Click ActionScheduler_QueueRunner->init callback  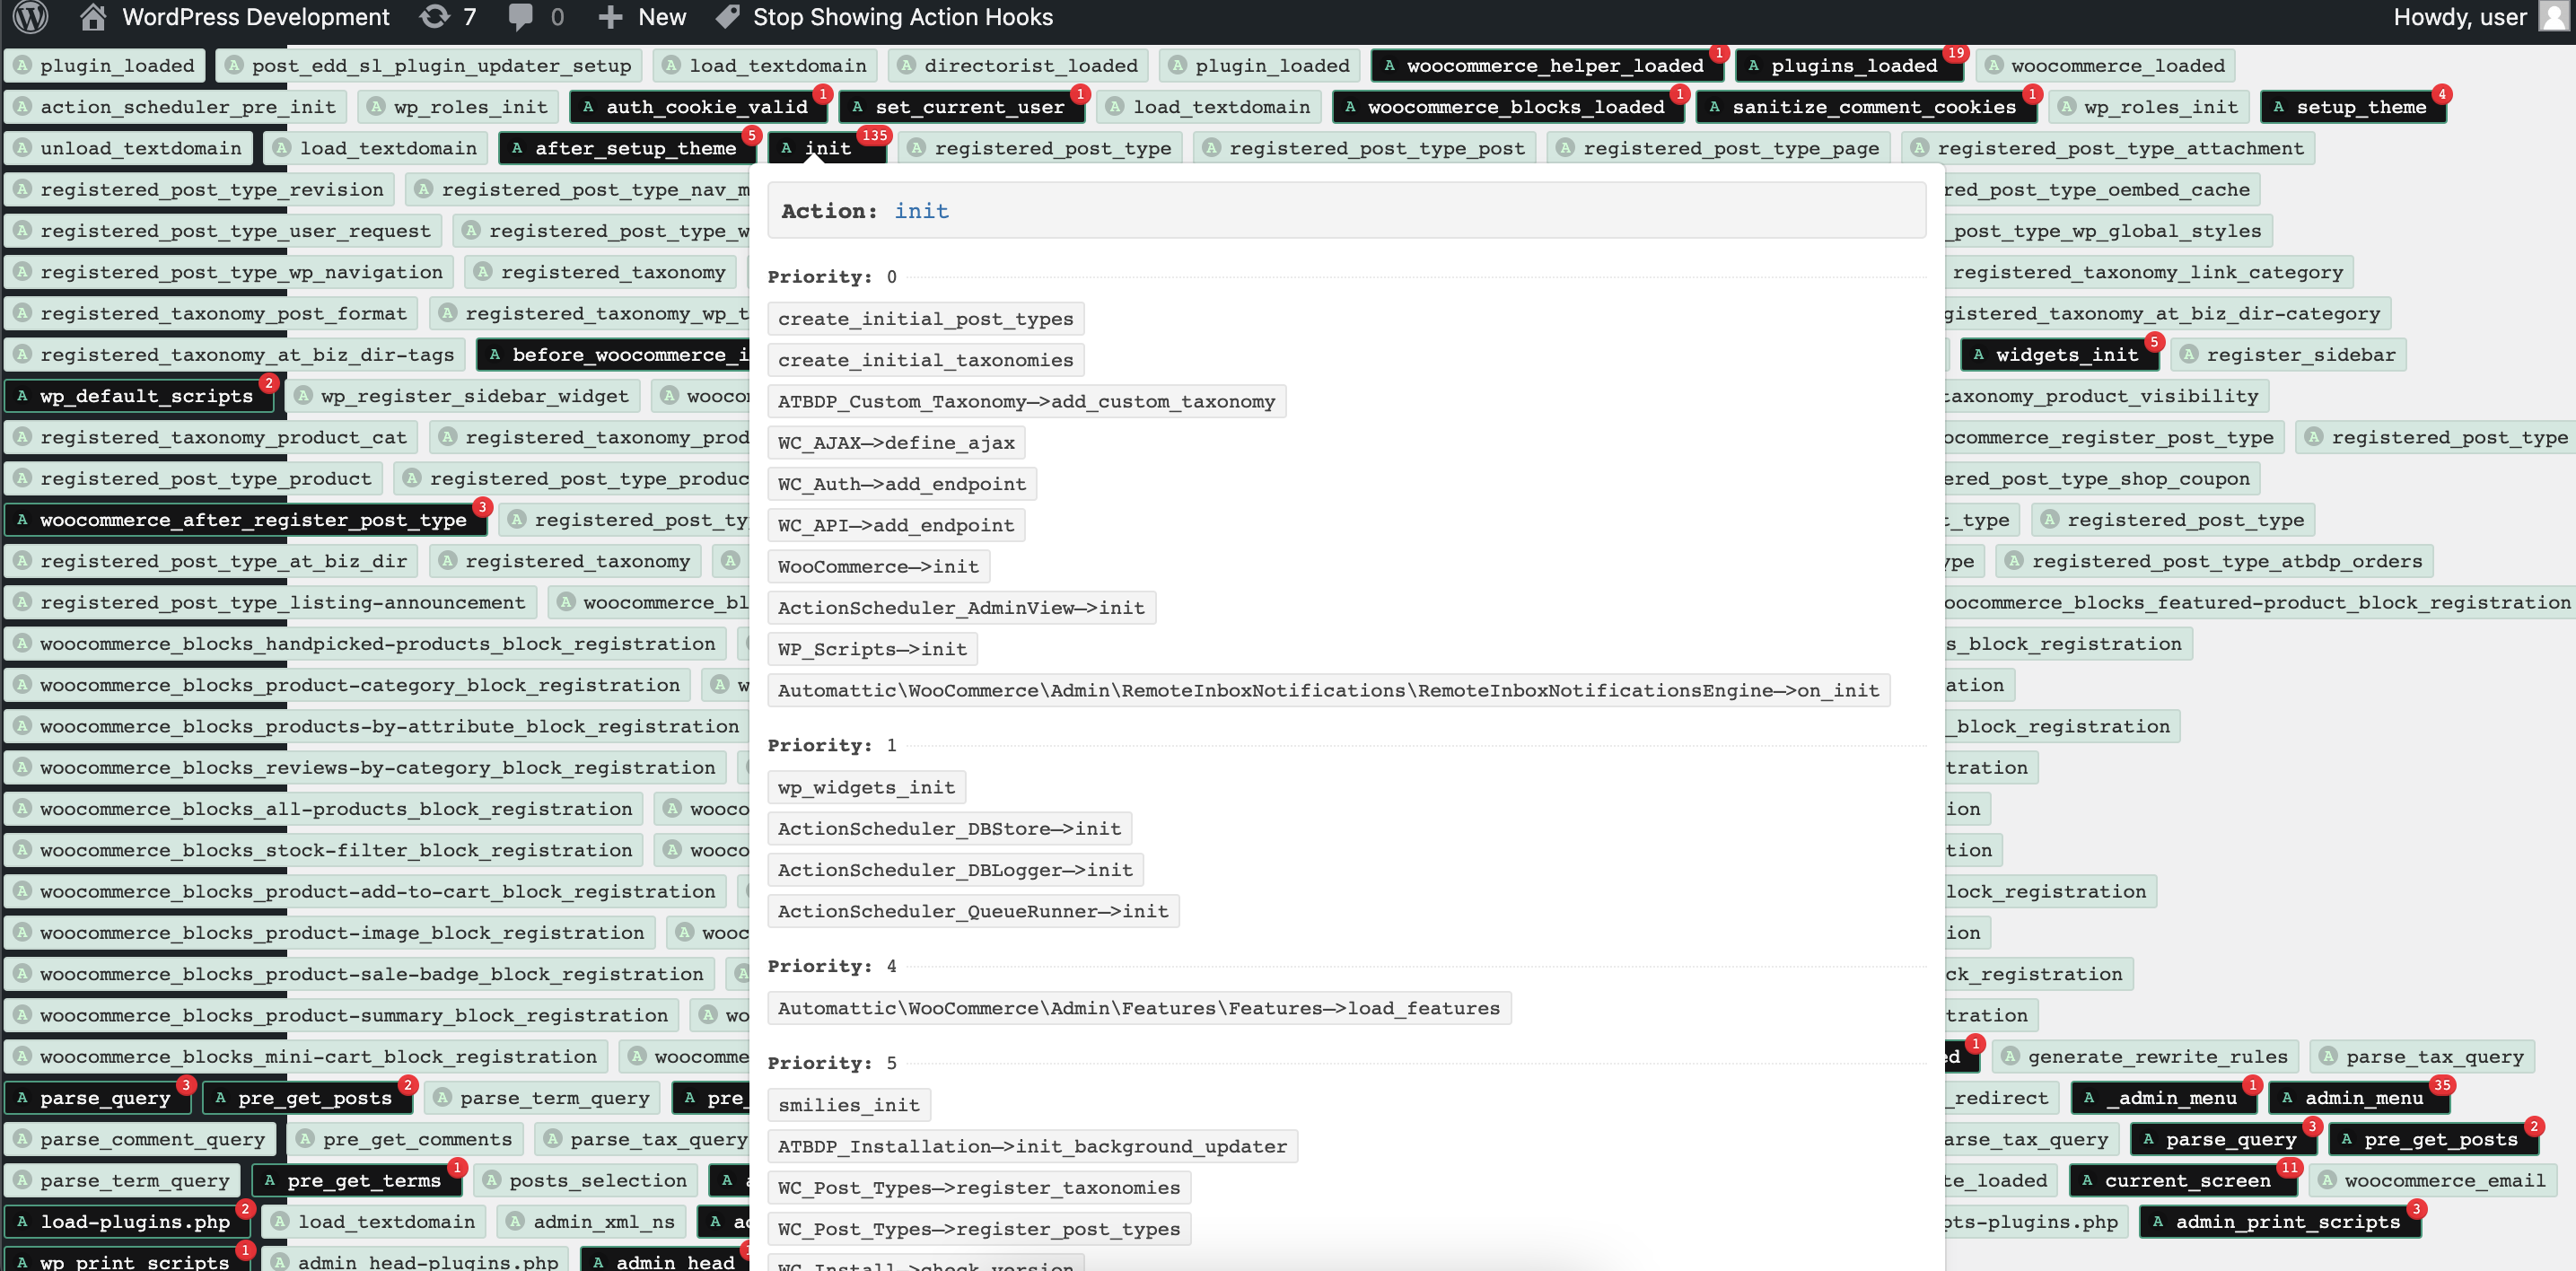point(973,911)
